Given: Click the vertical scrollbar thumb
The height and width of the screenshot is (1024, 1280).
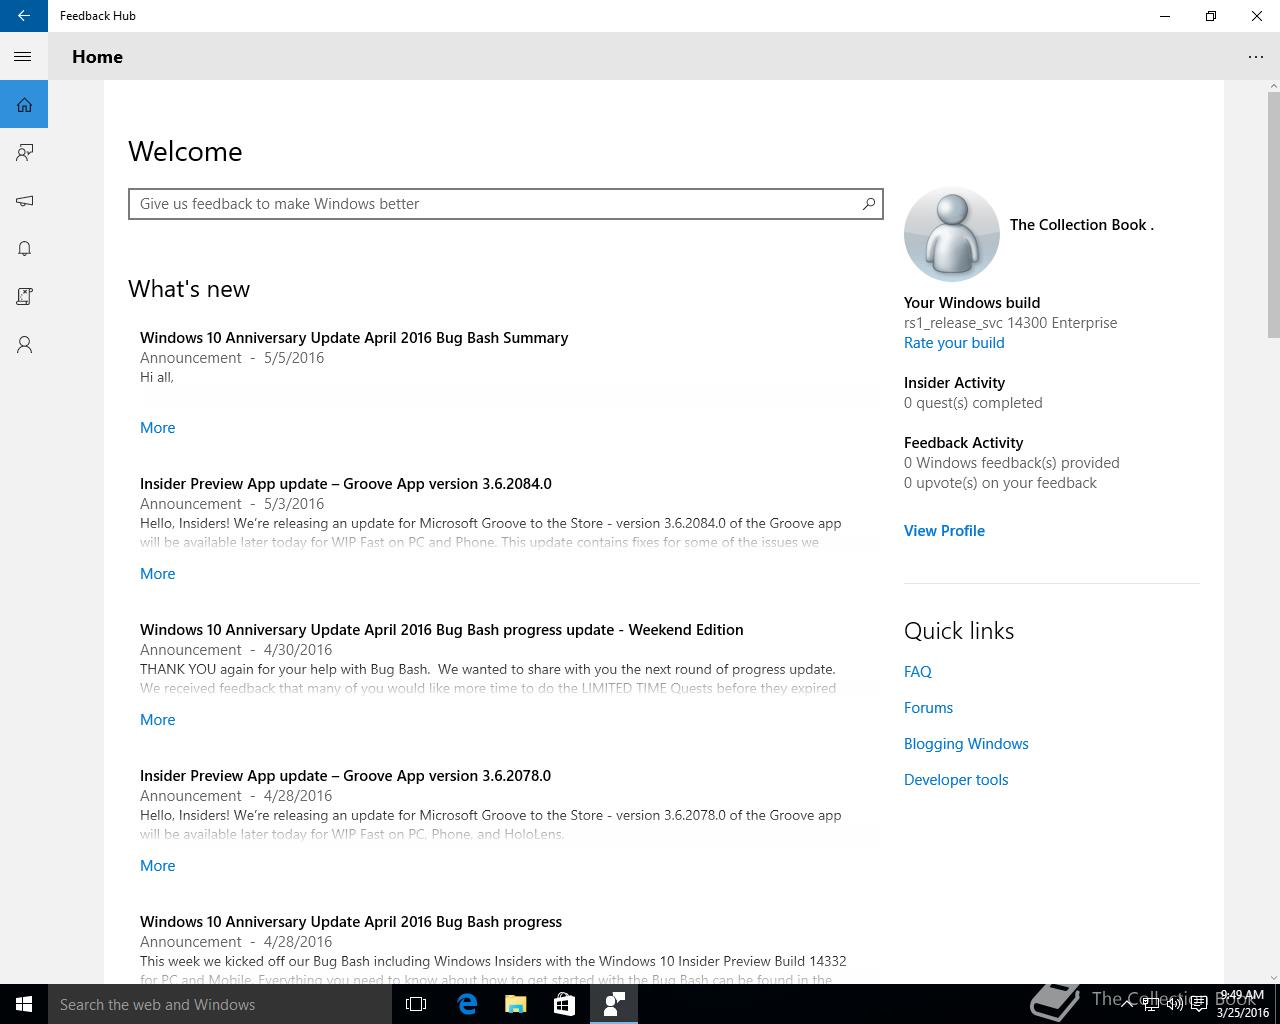Looking at the screenshot, I should [1273, 215].
